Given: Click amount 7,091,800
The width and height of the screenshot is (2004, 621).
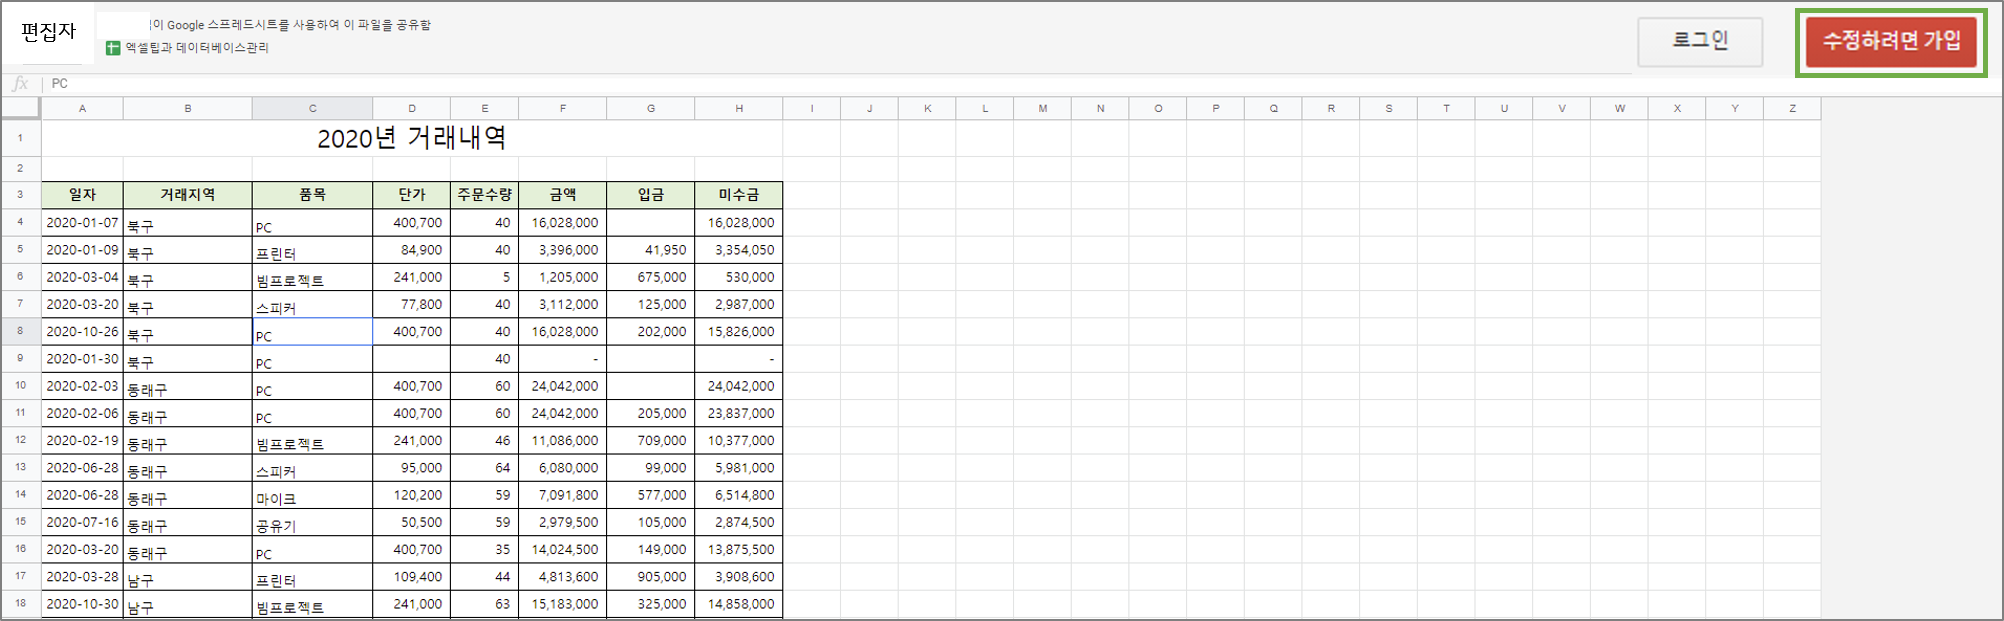Looking at the screenshot, I should (563, 495).
